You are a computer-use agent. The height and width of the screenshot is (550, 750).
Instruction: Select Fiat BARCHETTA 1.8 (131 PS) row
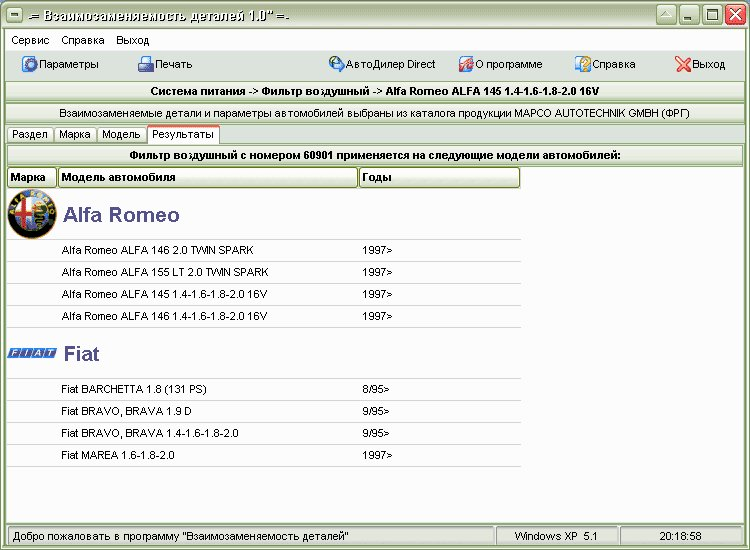click(264, 389)
